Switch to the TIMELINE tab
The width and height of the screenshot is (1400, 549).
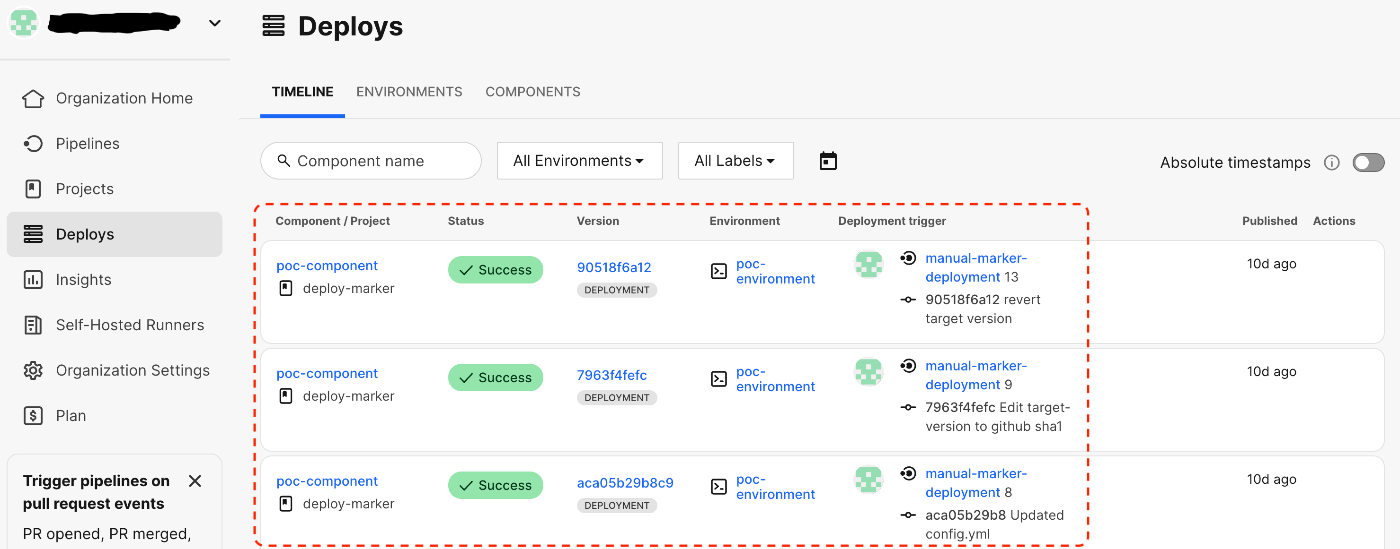coord(303,91)
